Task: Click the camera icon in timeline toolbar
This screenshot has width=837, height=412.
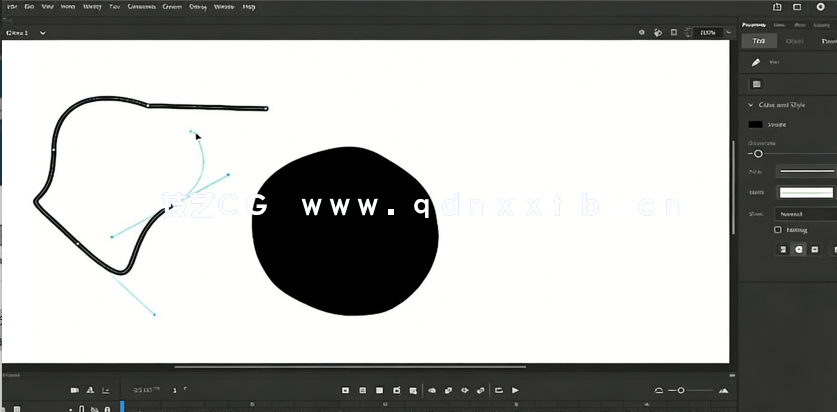Action: 75,391
